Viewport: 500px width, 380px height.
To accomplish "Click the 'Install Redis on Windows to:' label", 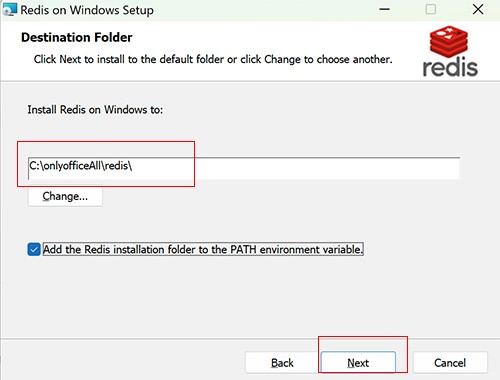I will [95, 110].
